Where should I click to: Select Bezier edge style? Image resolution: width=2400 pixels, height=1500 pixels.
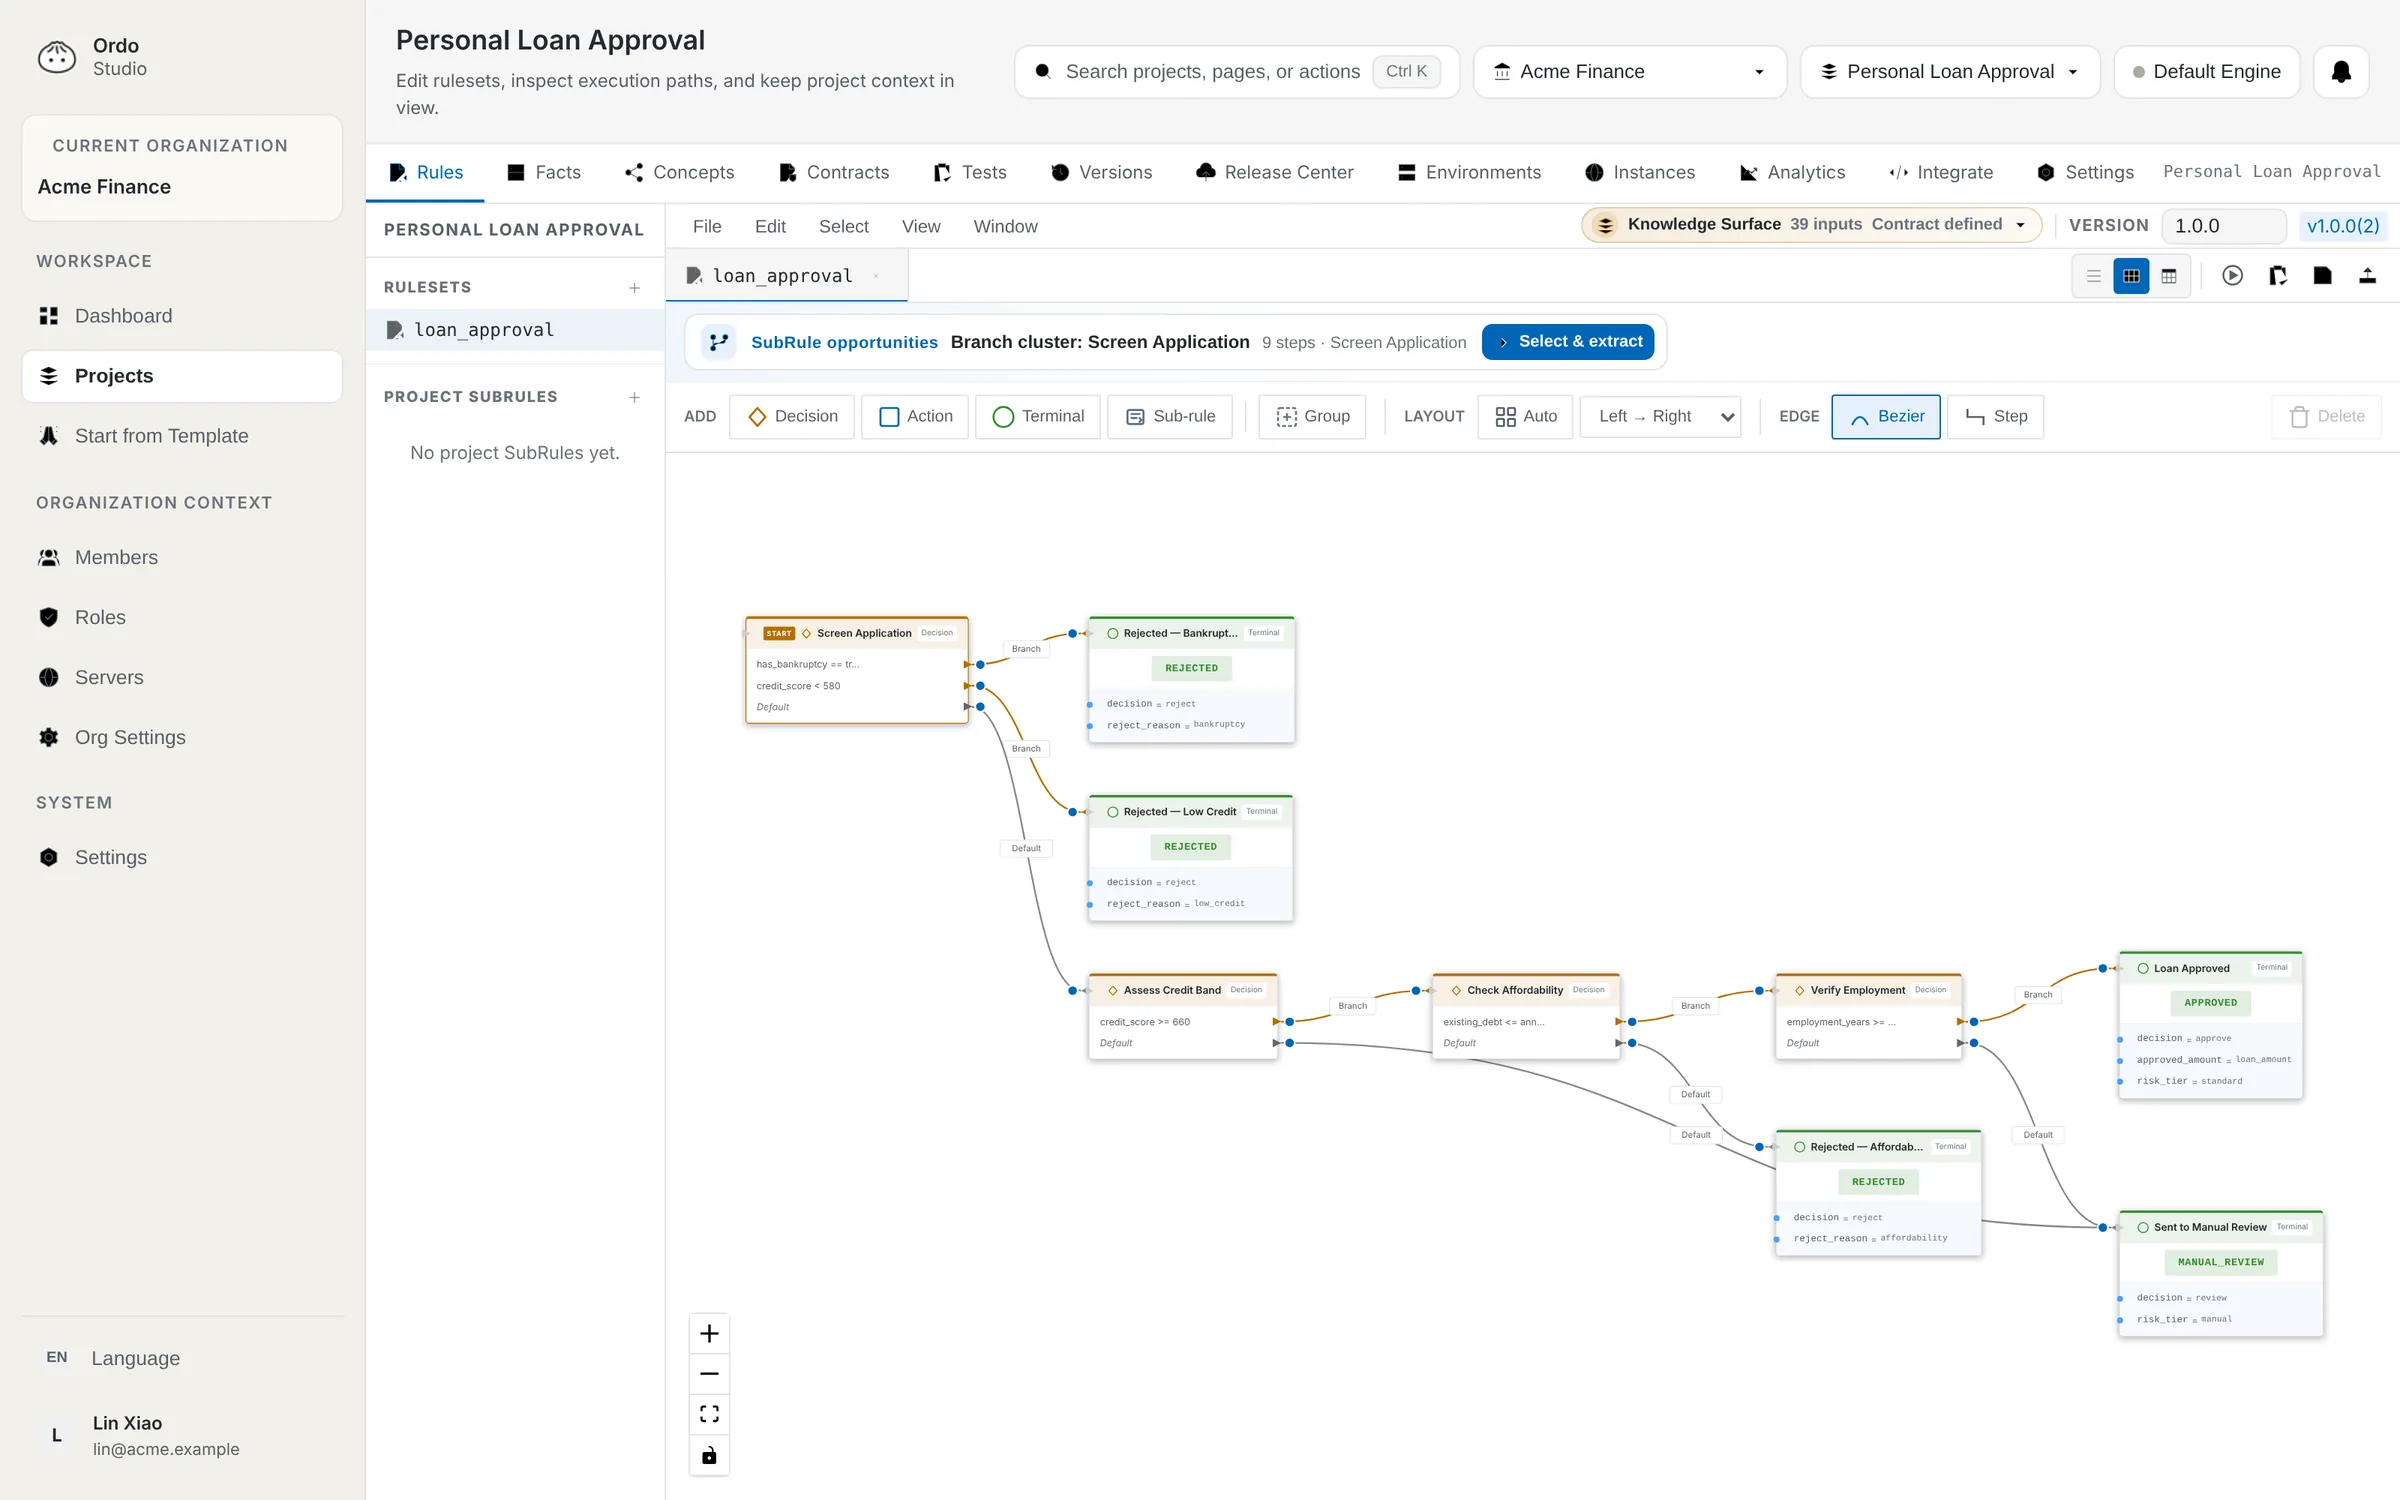1886,417
